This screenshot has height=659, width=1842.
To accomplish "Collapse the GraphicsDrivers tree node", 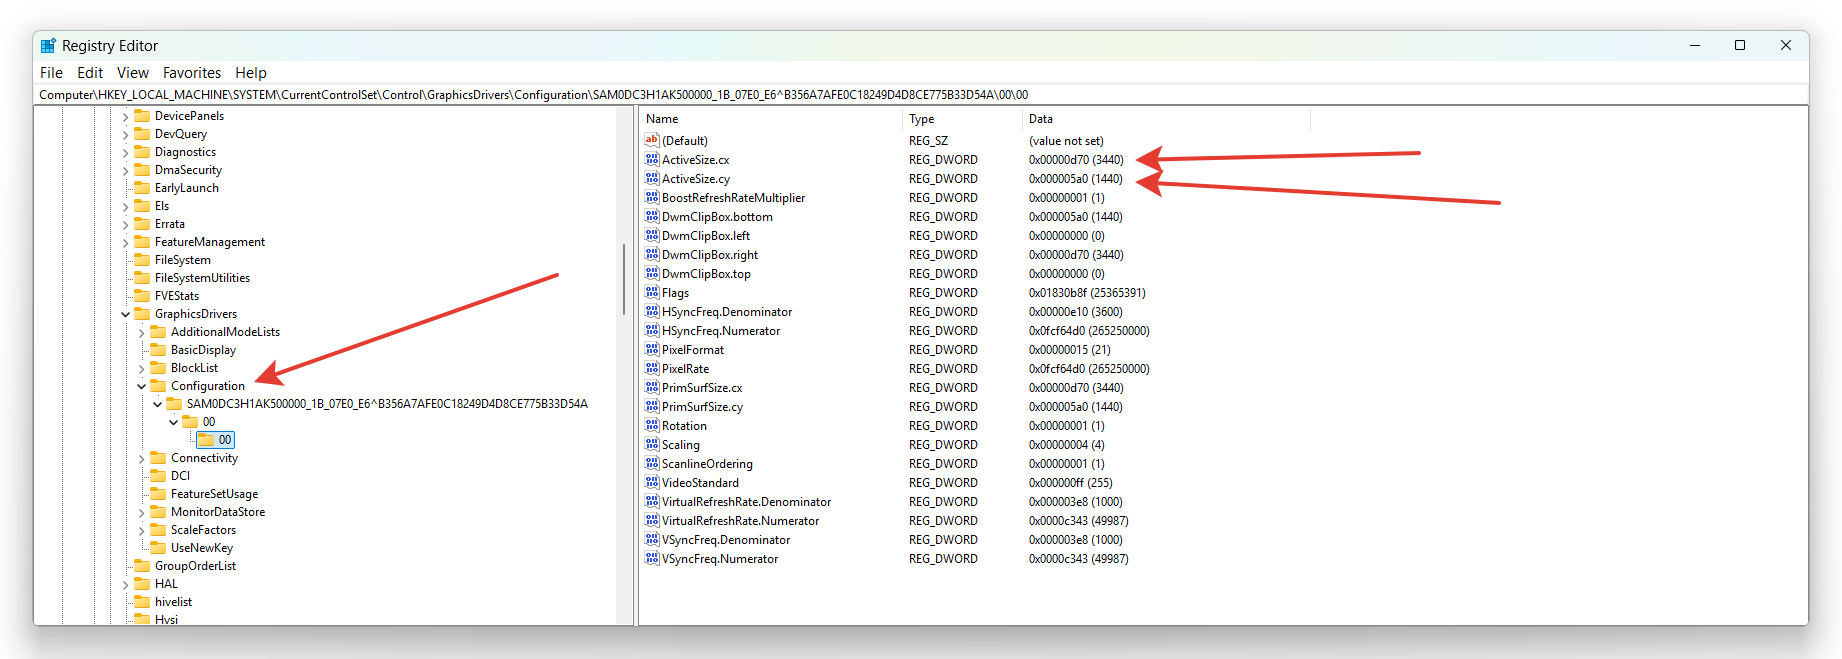I will pyautogui.click(x=126, y=314).
